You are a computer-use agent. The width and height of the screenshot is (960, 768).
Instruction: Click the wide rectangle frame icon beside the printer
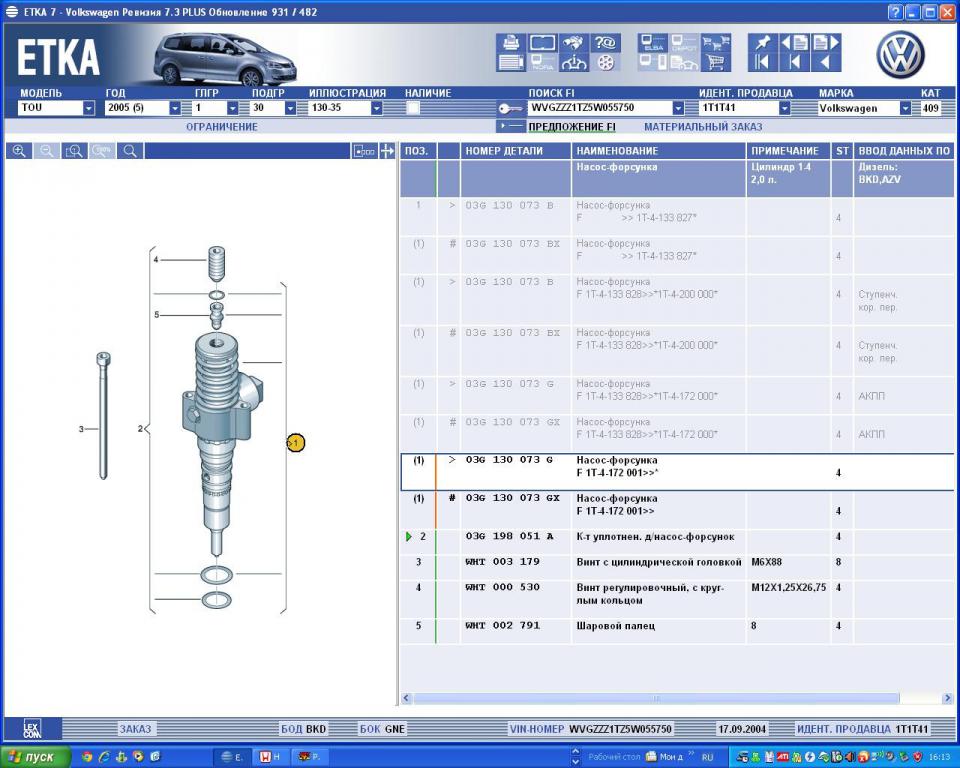coord(542,42)
